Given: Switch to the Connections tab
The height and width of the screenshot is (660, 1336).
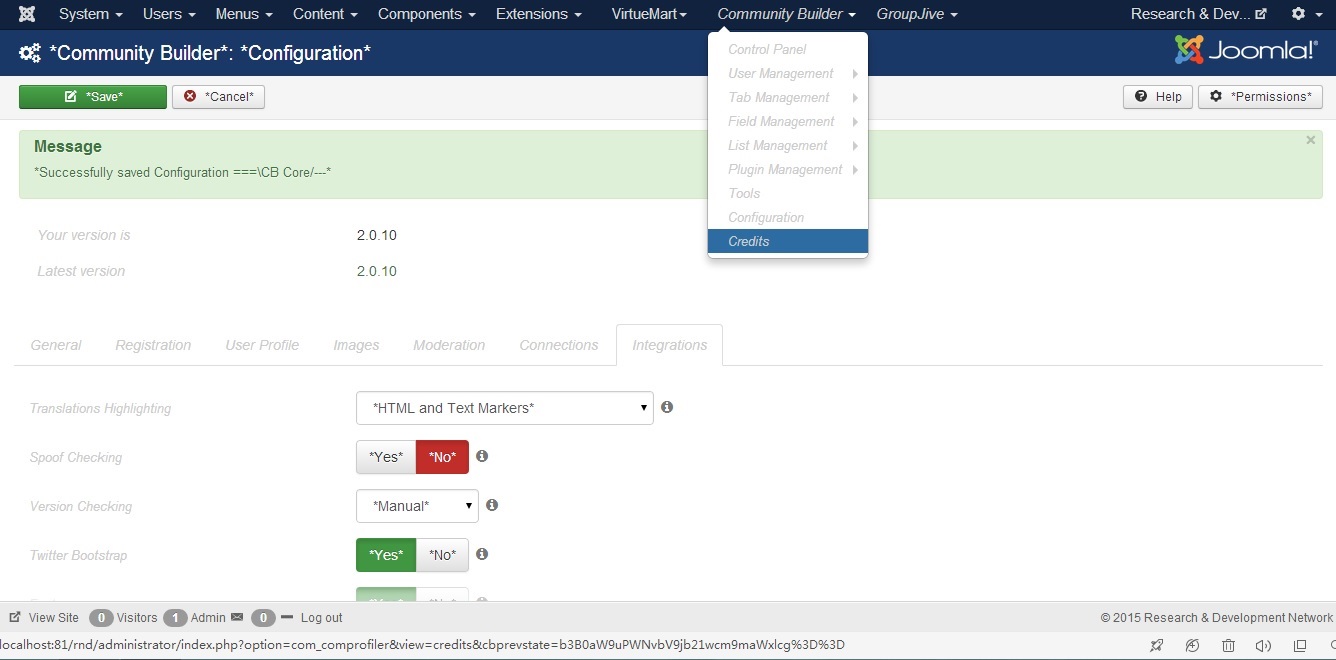Looking at the screenshot, I should (559, 345).
